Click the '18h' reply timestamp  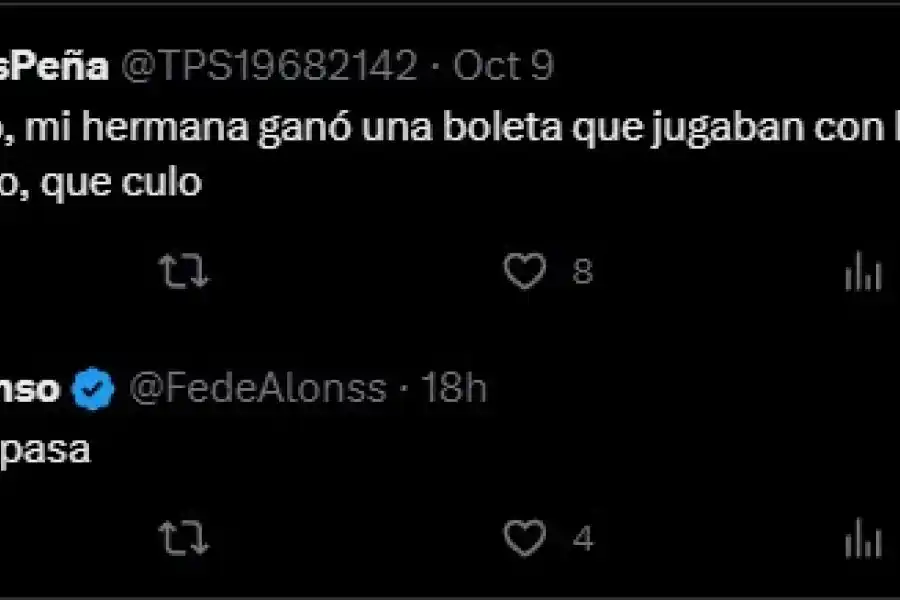454,389
